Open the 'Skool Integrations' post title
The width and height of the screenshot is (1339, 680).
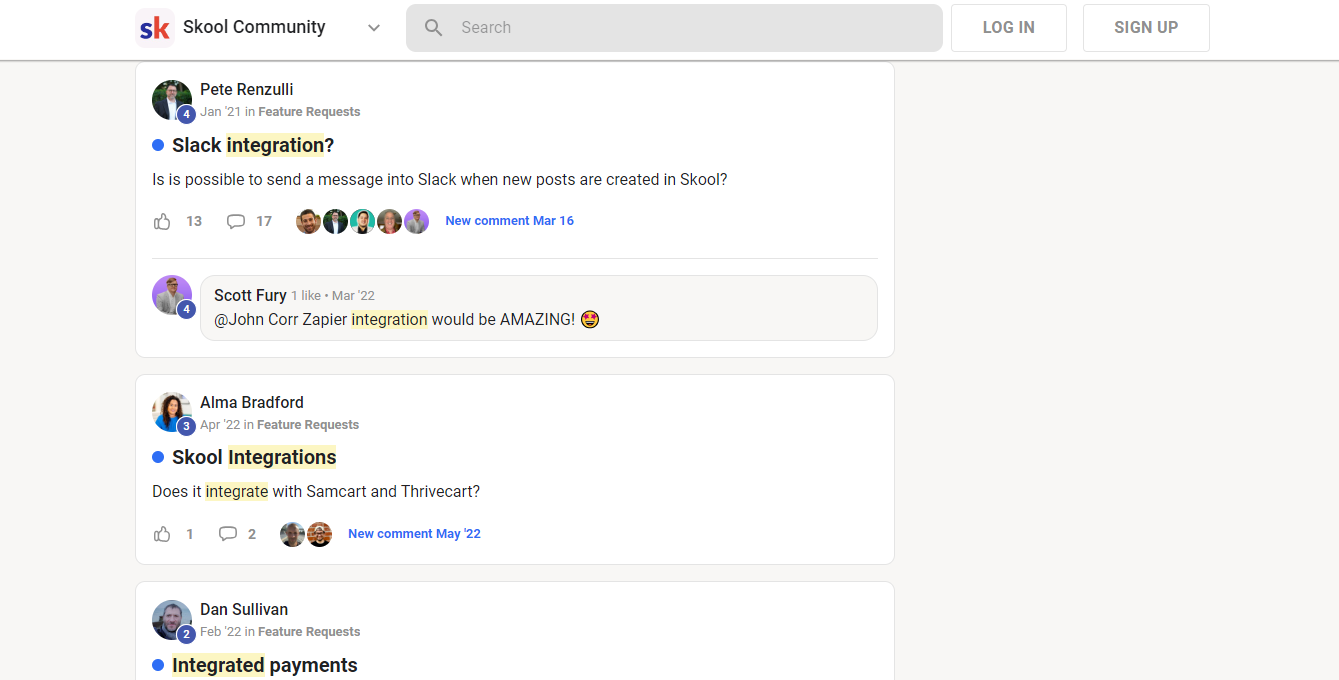[254, 457]
